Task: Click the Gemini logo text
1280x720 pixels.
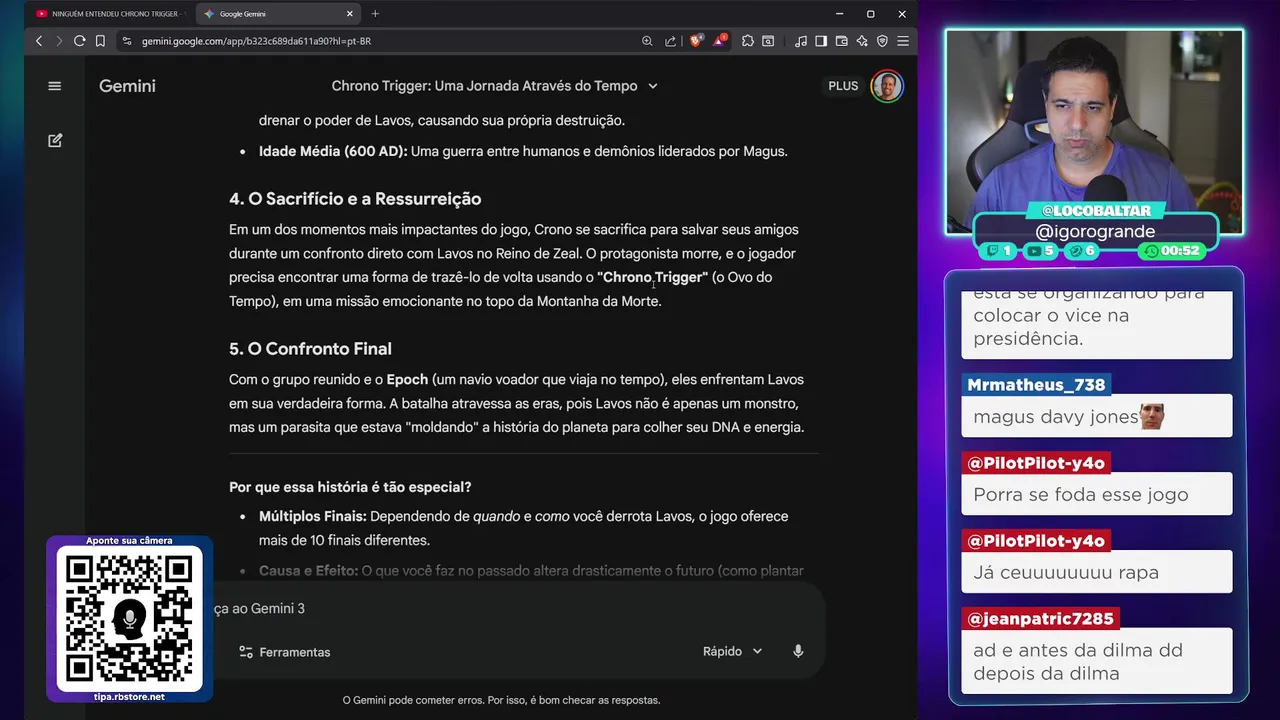Action: (127, 86)
